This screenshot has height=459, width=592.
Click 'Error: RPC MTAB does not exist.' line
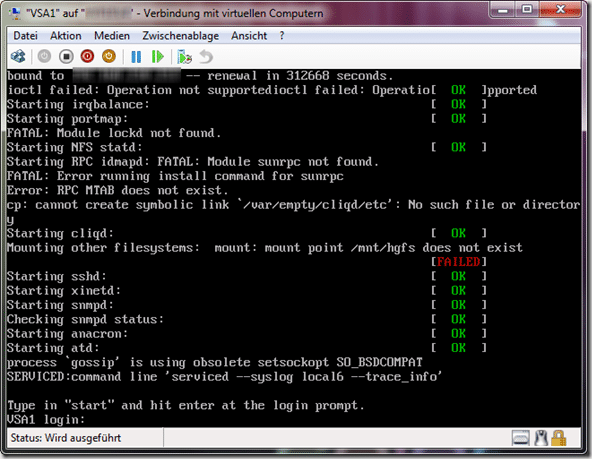point(117,190)
